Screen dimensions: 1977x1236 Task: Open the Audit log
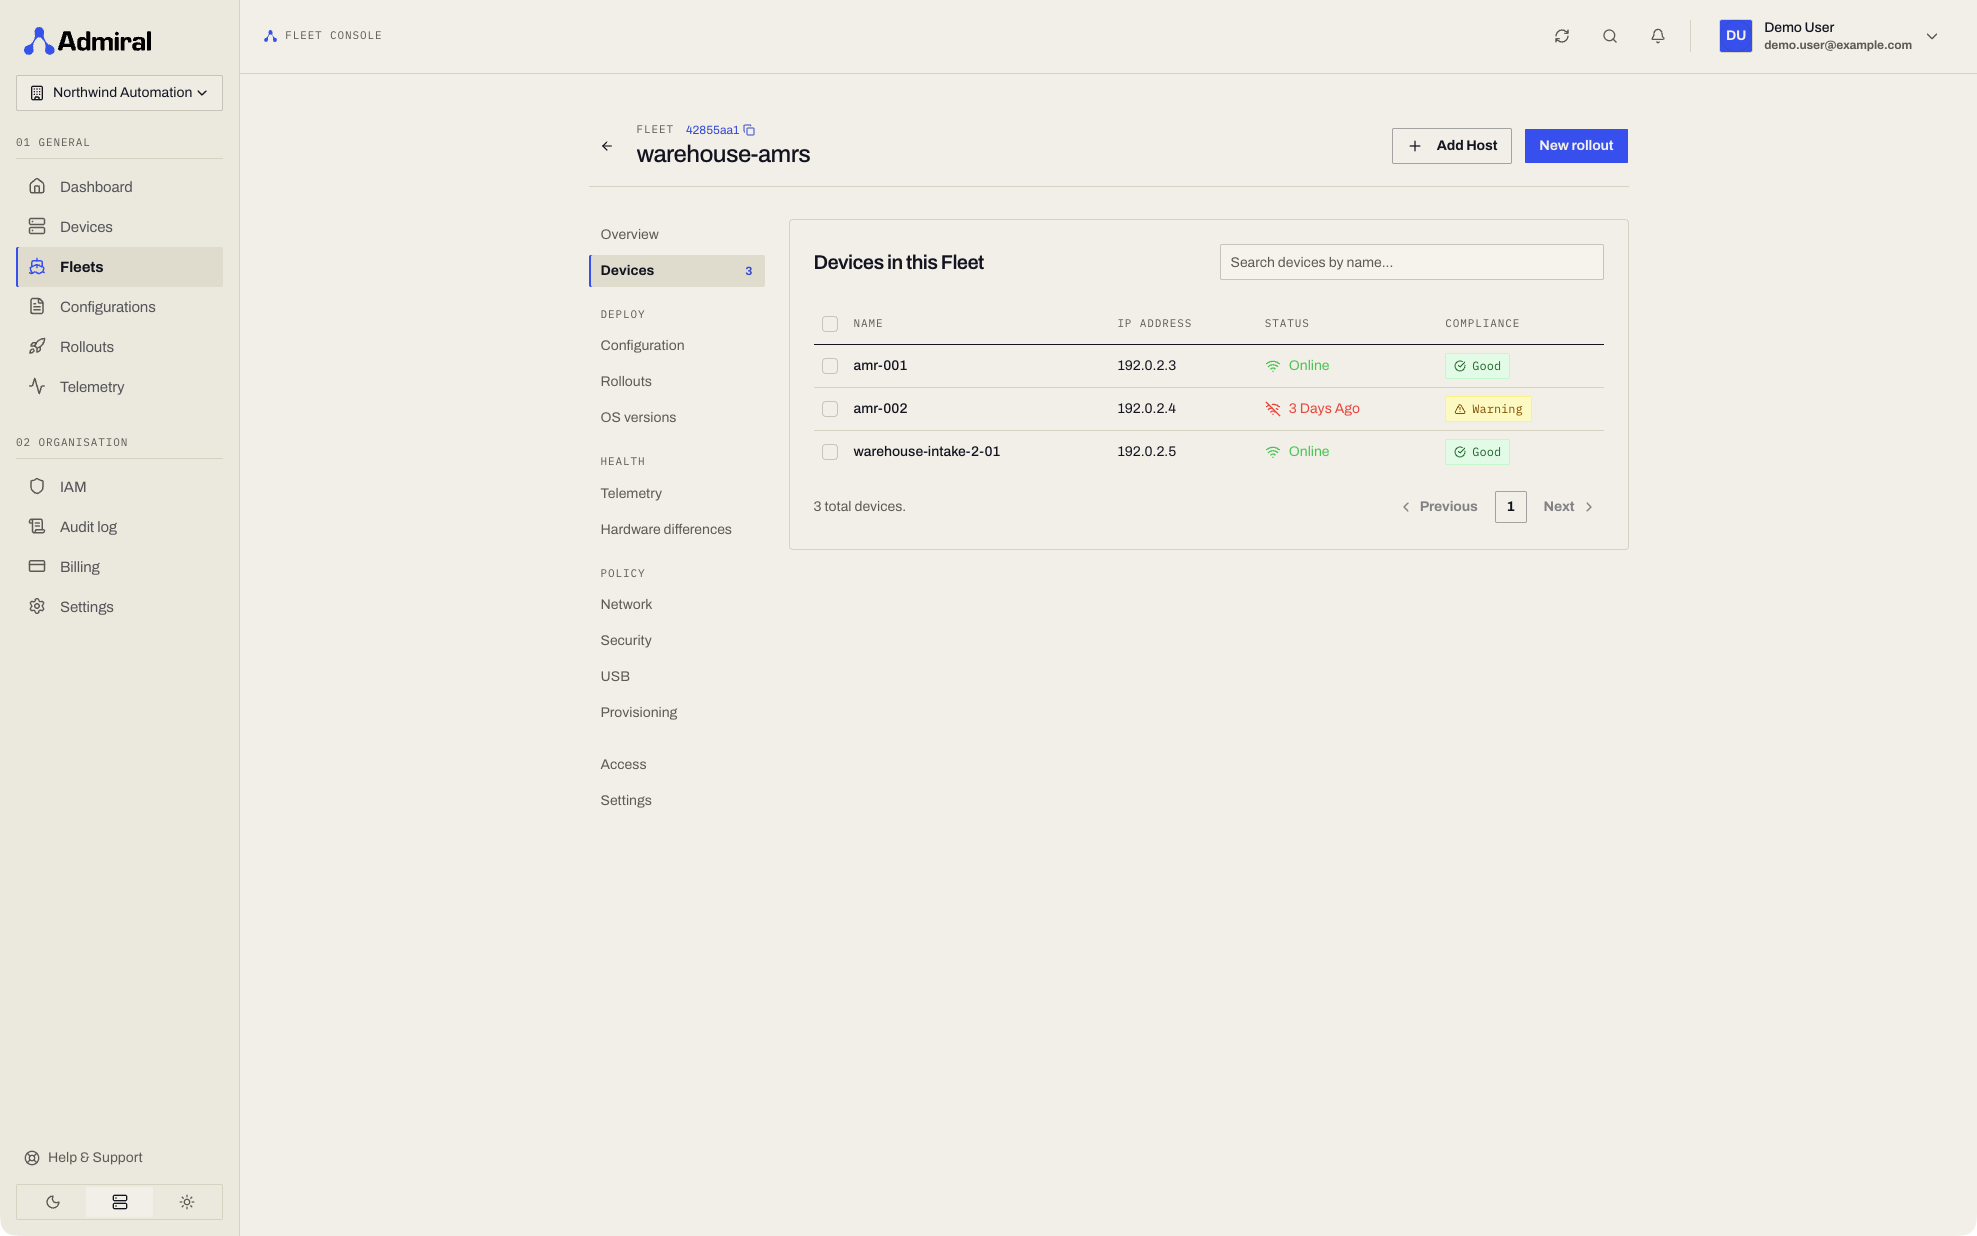point(119,527)
